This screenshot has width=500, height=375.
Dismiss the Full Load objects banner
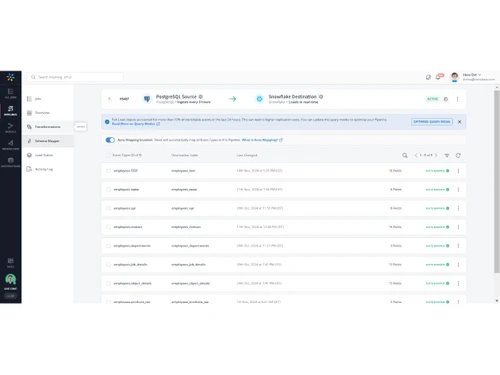pyautogui.click(x=460, y=122)
